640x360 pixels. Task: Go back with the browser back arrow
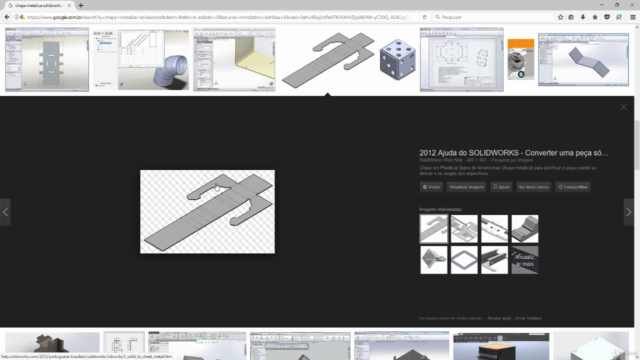coord(7,17)
